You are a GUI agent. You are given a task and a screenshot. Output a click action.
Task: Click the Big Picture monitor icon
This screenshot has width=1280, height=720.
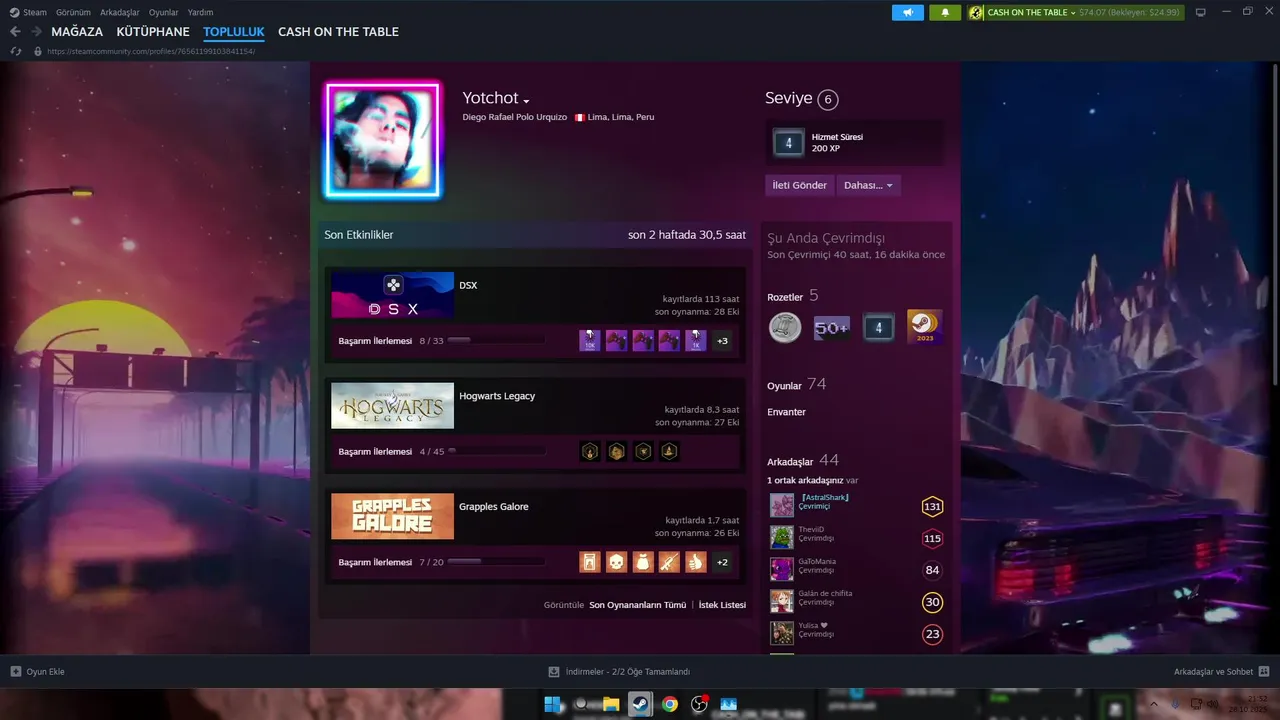point(1201,12)
